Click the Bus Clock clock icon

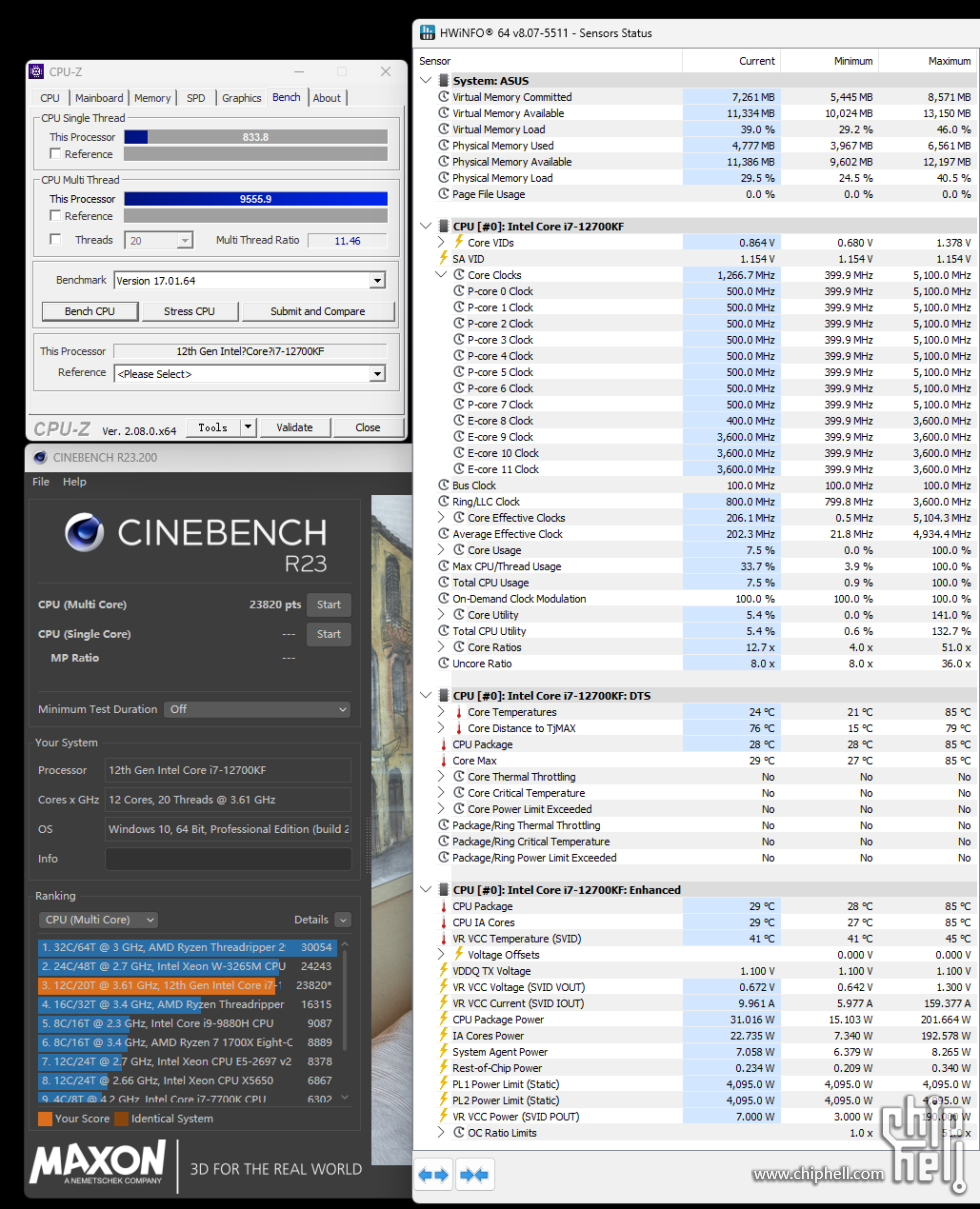pos(444,485)
